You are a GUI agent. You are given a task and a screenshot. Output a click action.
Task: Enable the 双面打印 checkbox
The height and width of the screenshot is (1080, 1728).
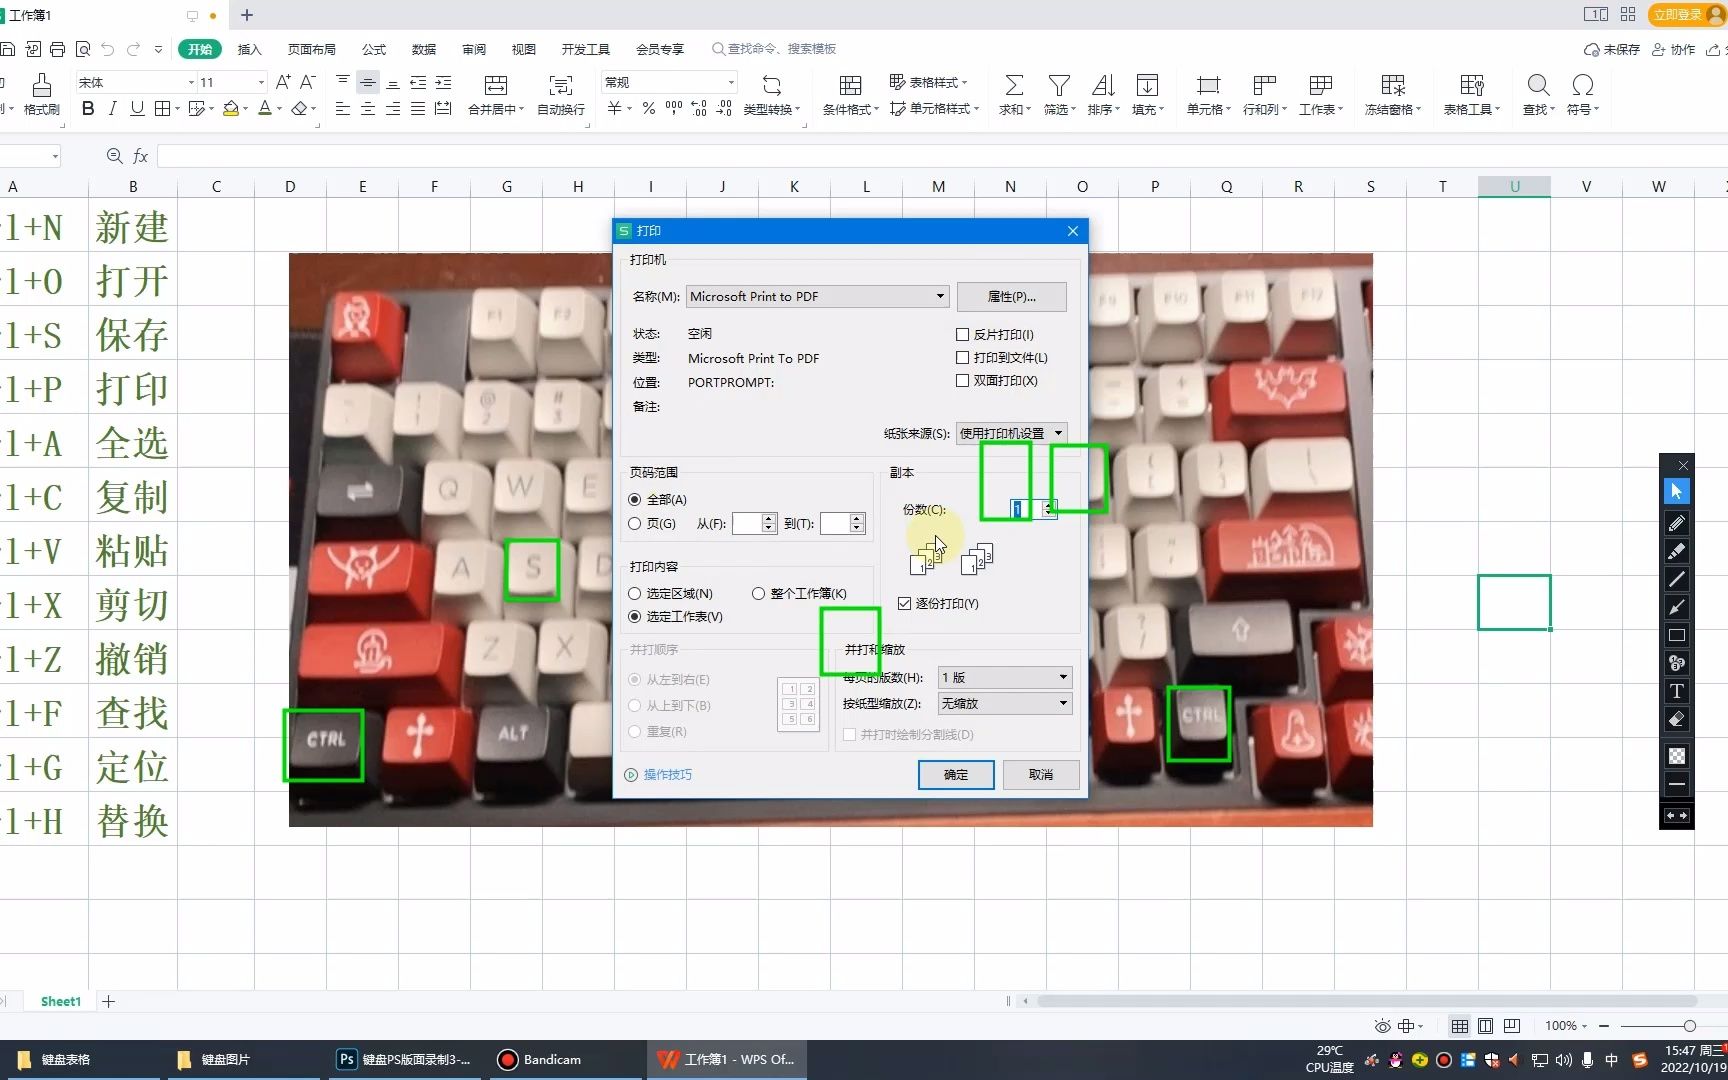point(963,381)
